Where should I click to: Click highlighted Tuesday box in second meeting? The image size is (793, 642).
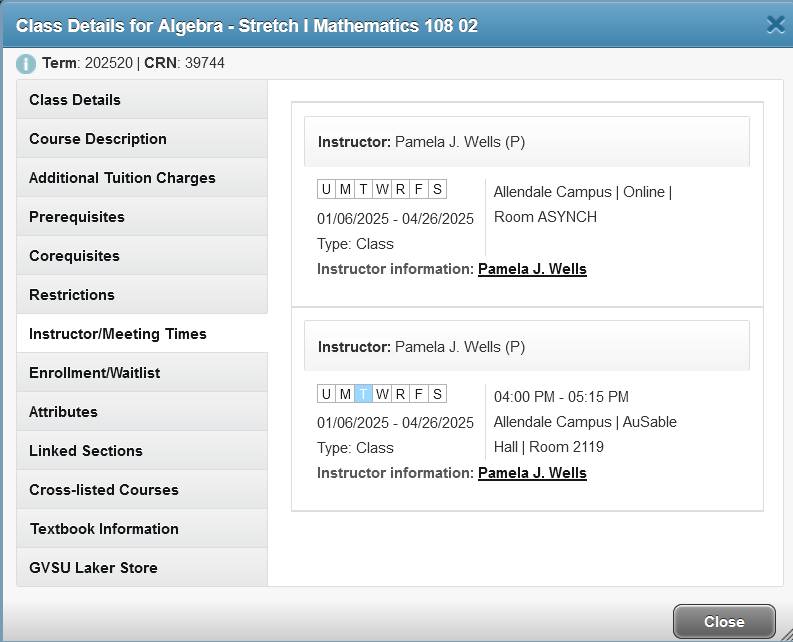click(x=364, y=394)
